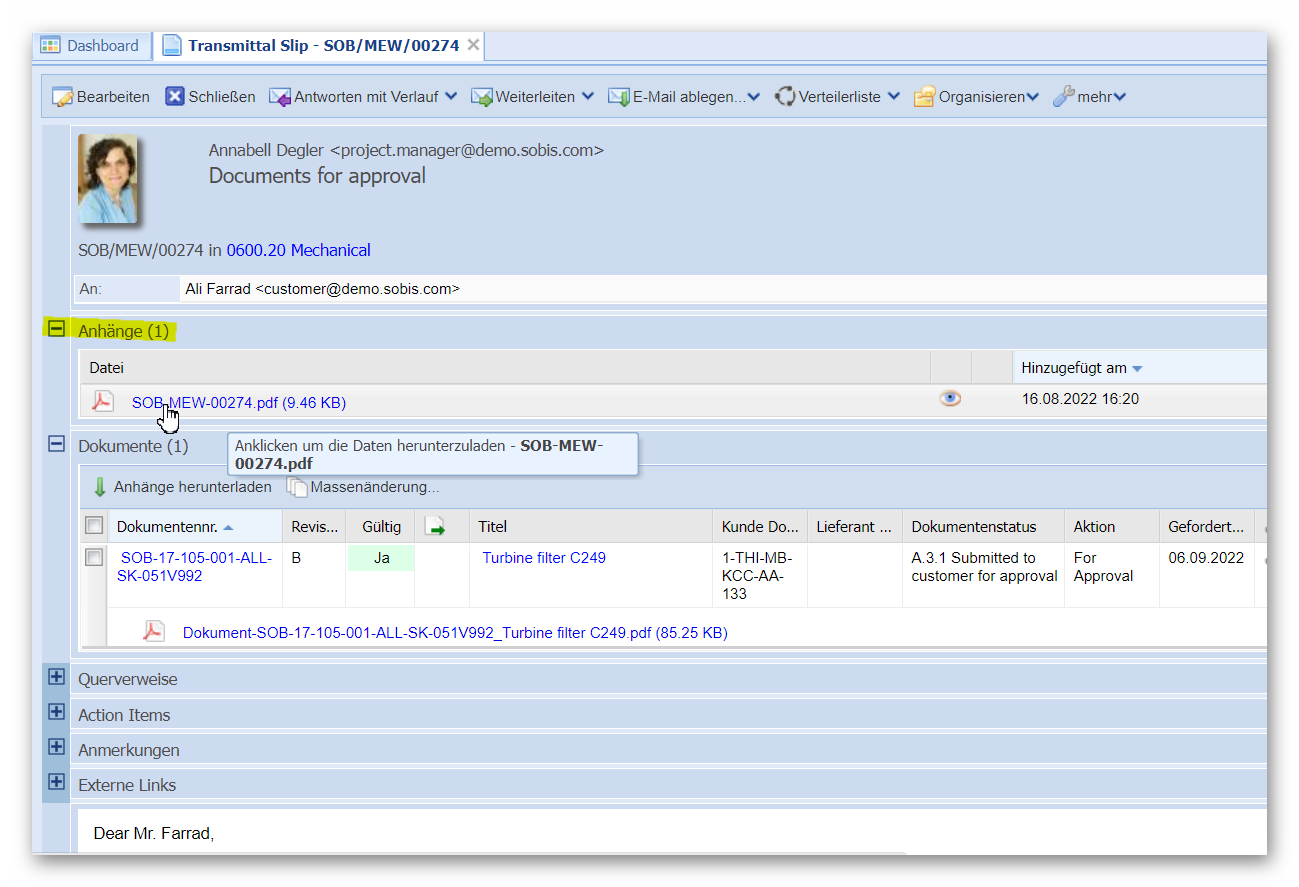Click the PDF icon beside SOB-MEW-00274.pdf
The width and height of the screenshot is (1299, 887).
point(103,402)
